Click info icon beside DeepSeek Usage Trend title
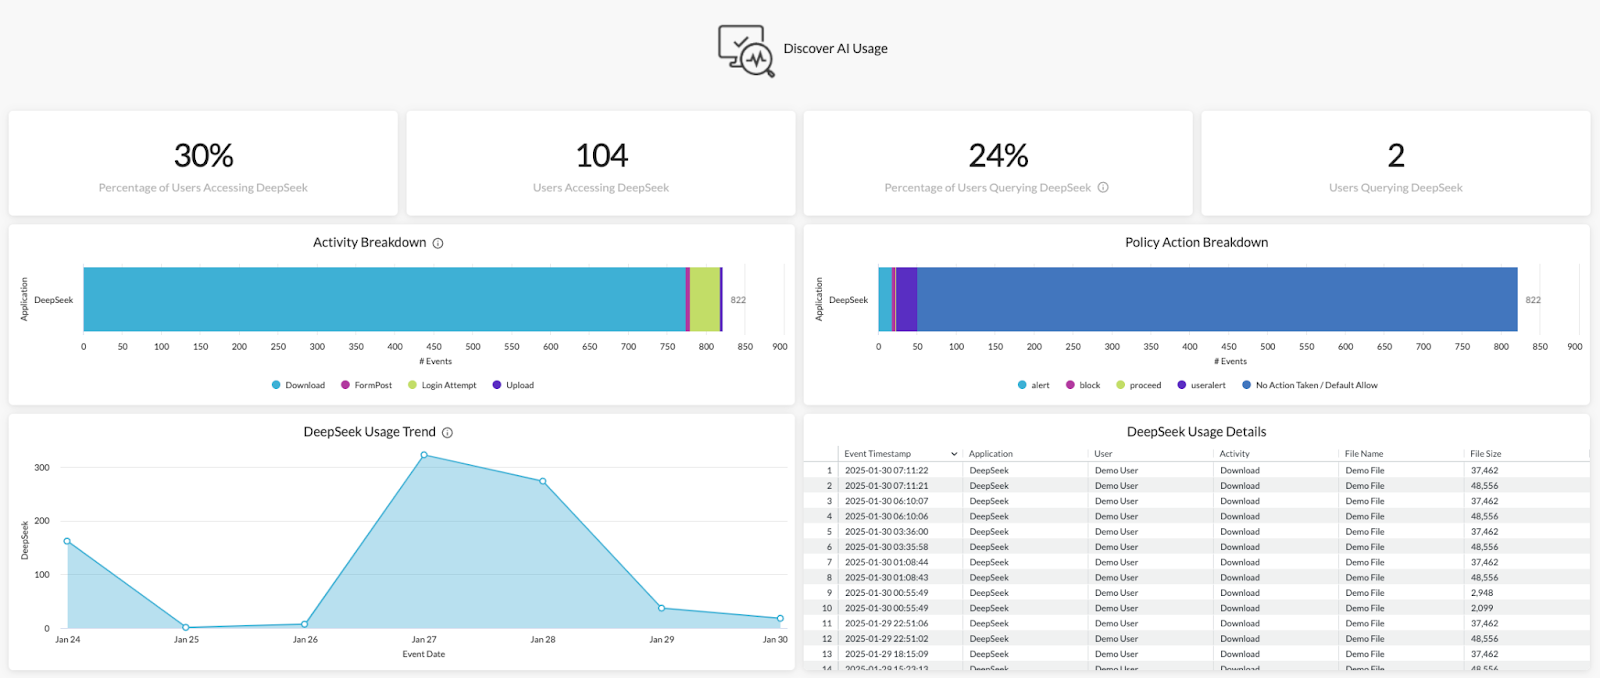The width and height of the screenshot is (1600, 678). 447,433
